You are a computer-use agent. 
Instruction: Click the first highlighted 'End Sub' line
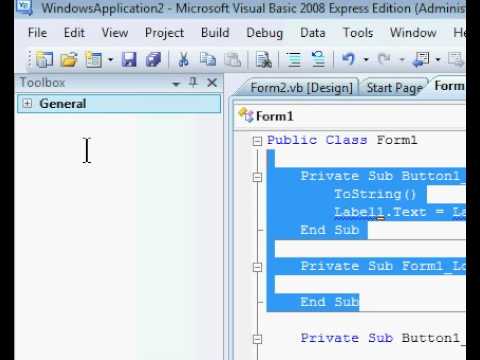tap(330, 230)
